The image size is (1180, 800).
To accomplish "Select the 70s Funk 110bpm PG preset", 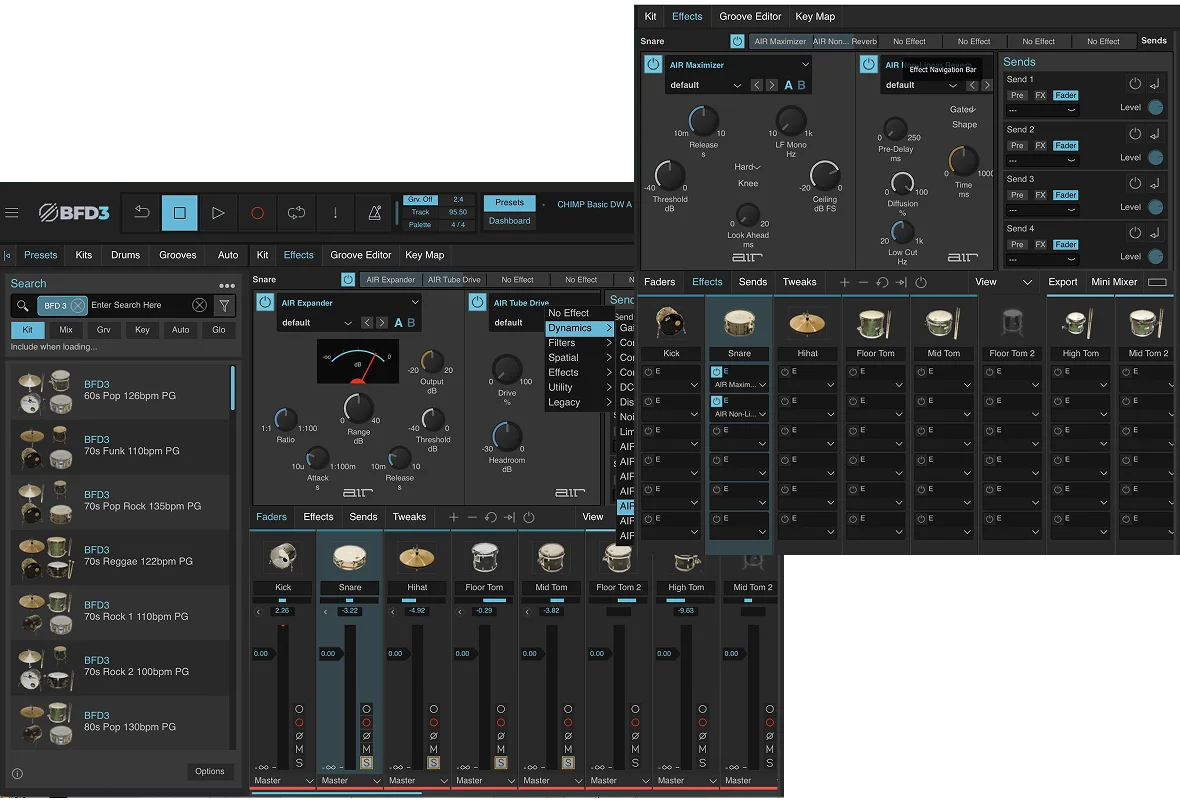I will pos(120,445).
